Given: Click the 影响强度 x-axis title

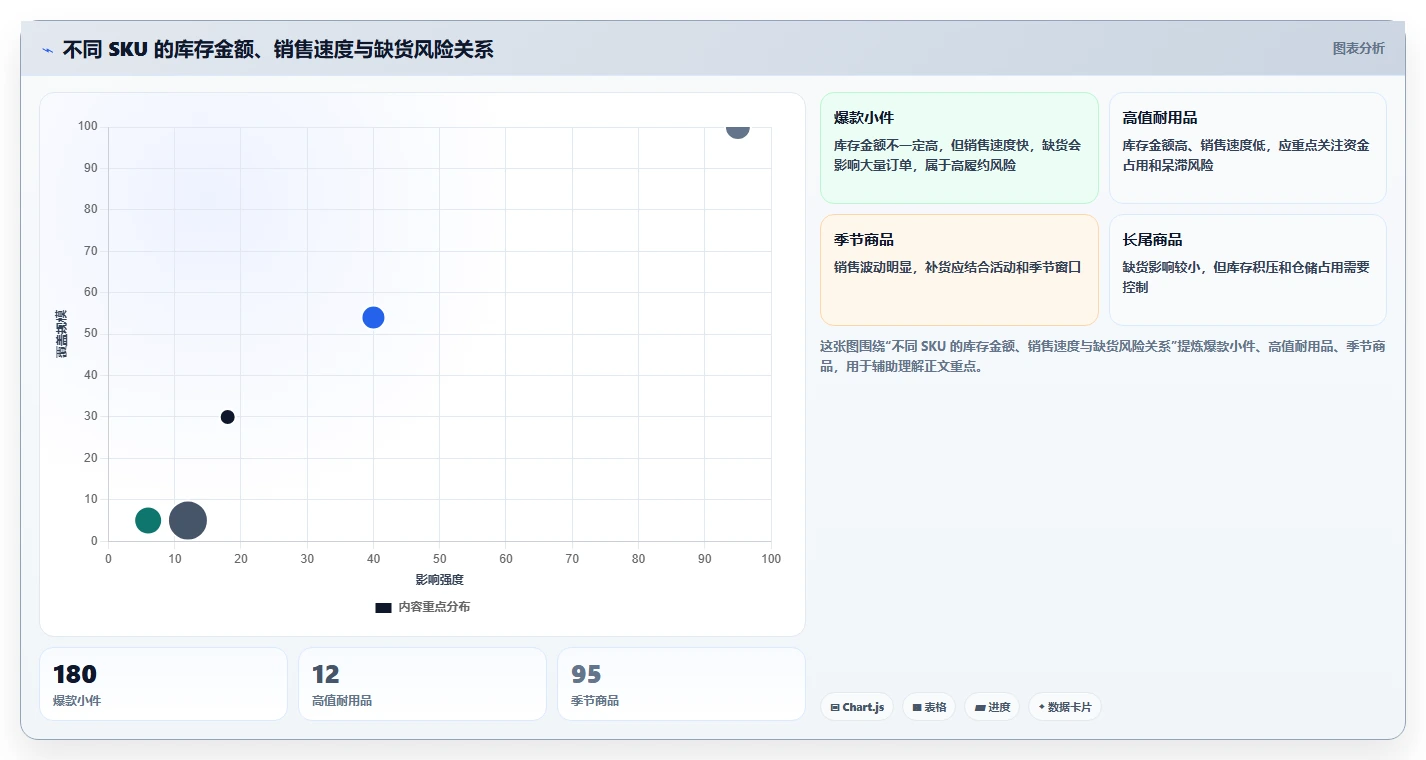Looking at the screenshot, I should coord(440,579).
